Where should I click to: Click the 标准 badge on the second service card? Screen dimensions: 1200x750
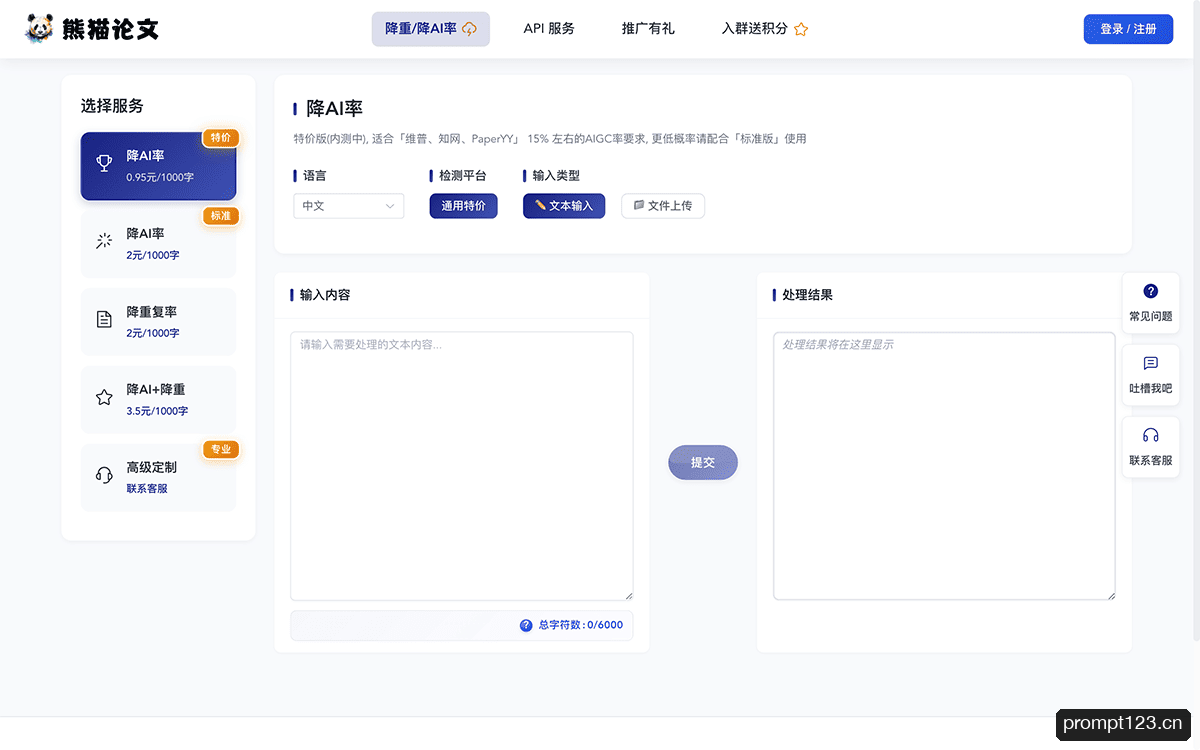221,216
